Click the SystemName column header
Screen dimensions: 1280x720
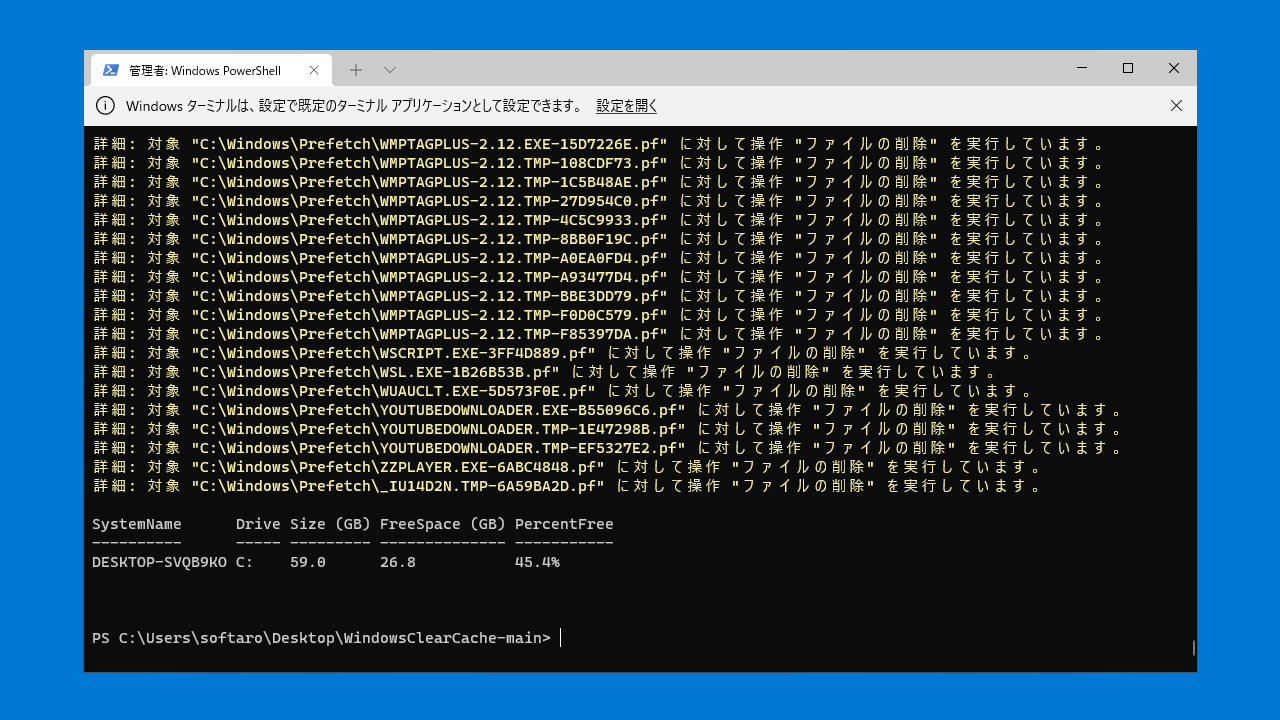(x=137, y=524)
